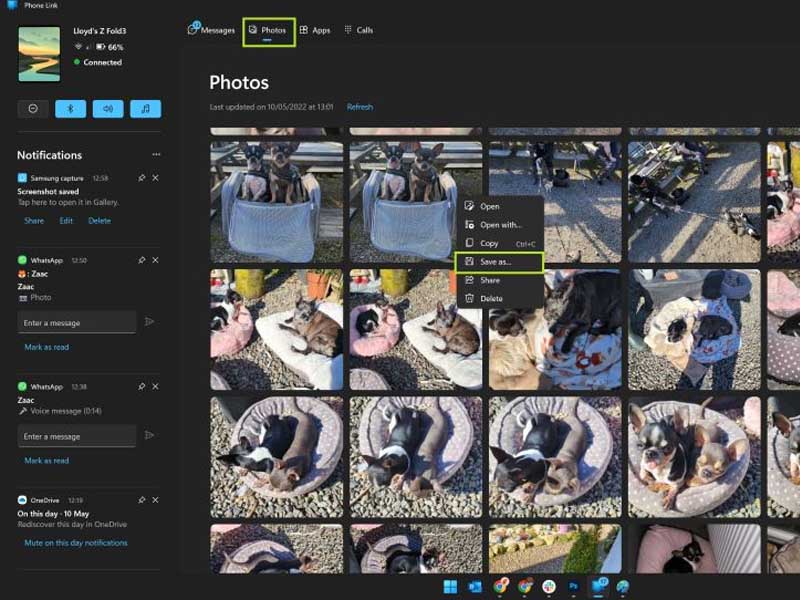Screen dimensions: 800x600
Task: Focus the message field under the voice message notification
Action: pos(77,436)
